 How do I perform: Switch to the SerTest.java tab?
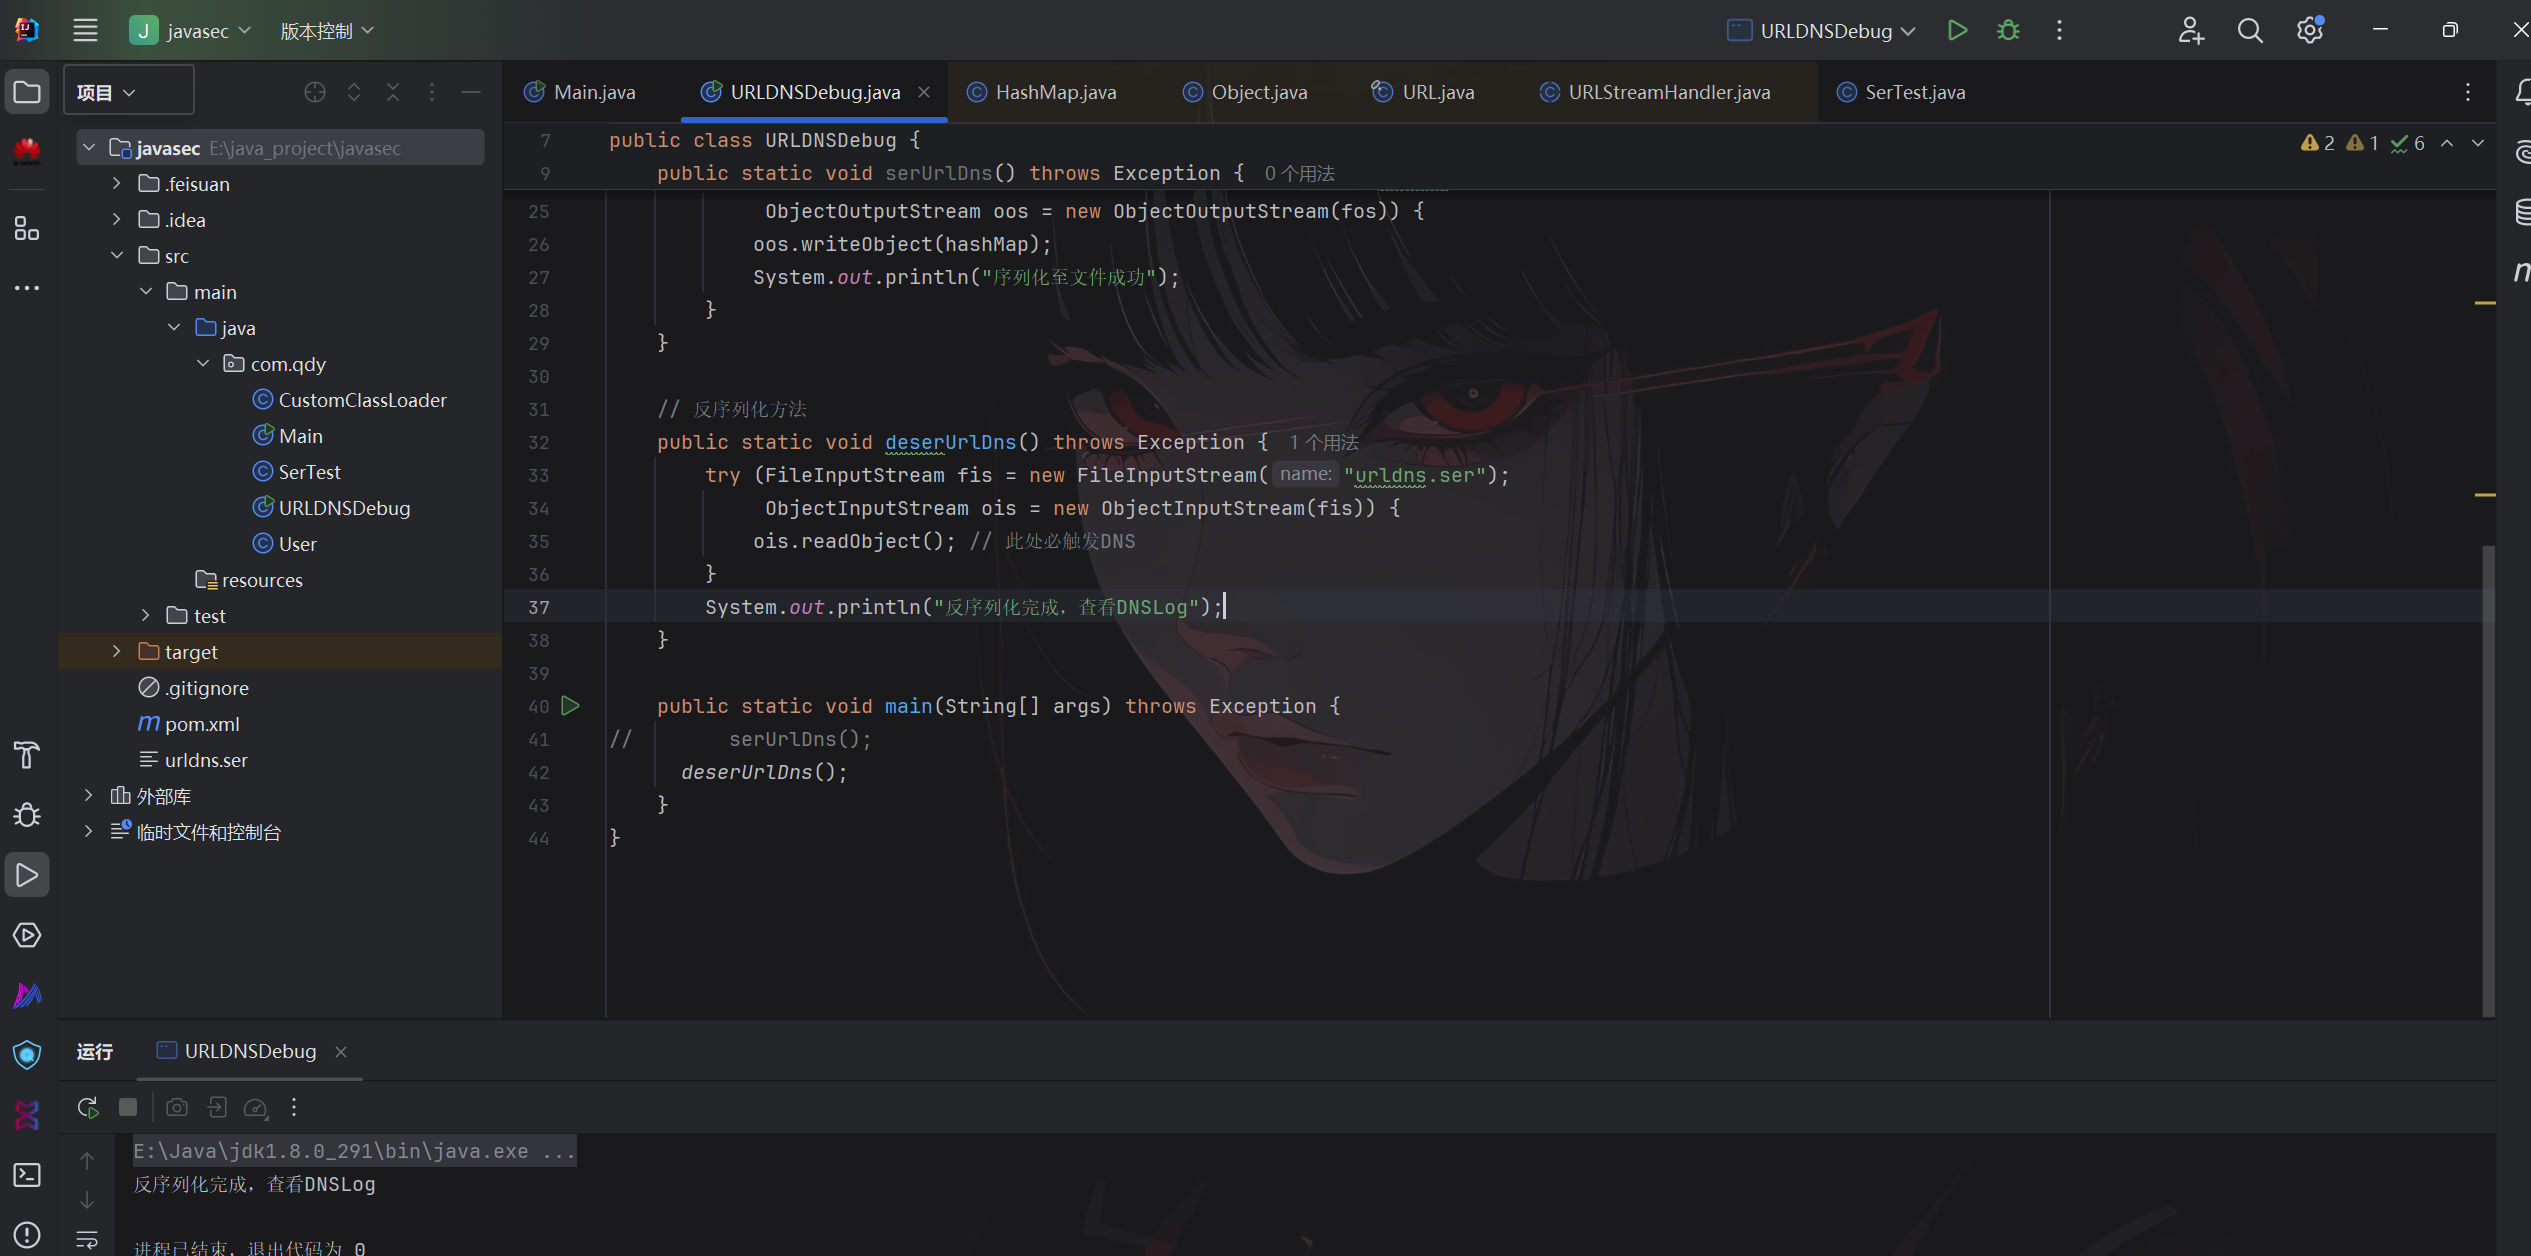1914,92
